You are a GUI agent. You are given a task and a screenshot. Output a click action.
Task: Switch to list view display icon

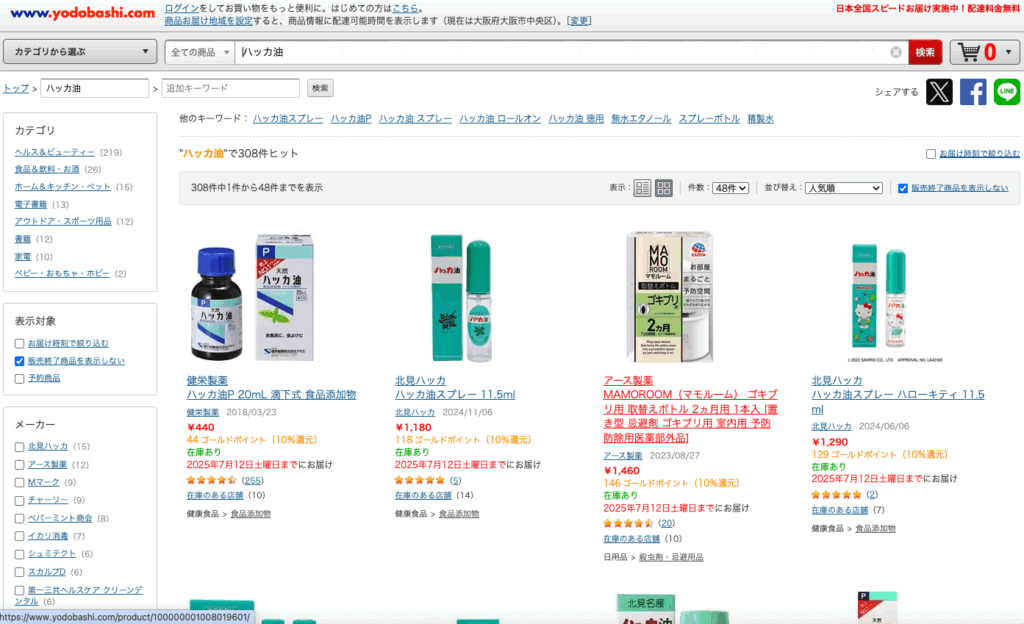coord(643,188)
